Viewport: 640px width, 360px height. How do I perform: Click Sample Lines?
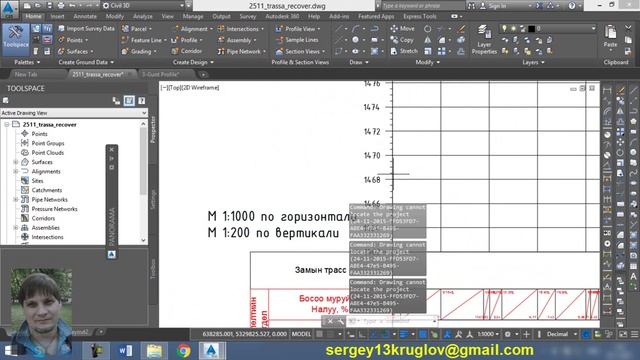(297, 40)
